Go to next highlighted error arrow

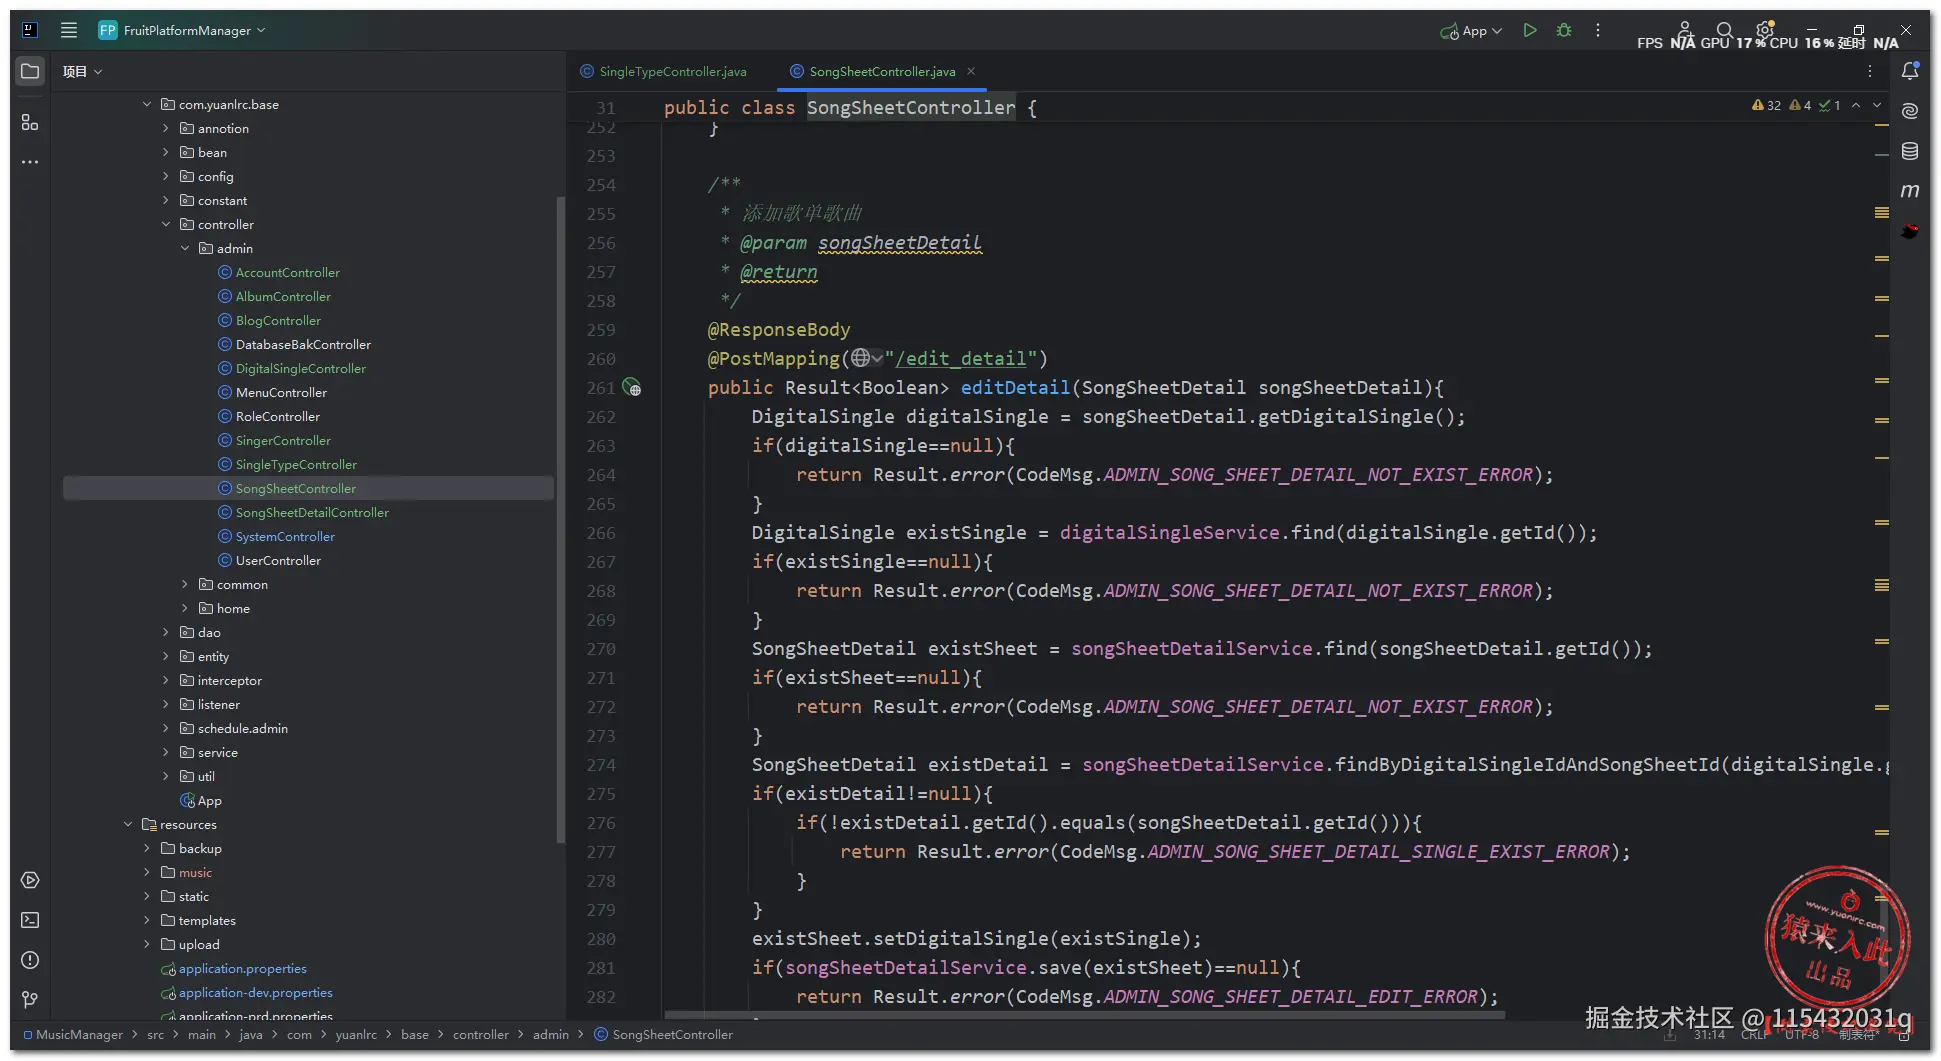(1877, 105)
